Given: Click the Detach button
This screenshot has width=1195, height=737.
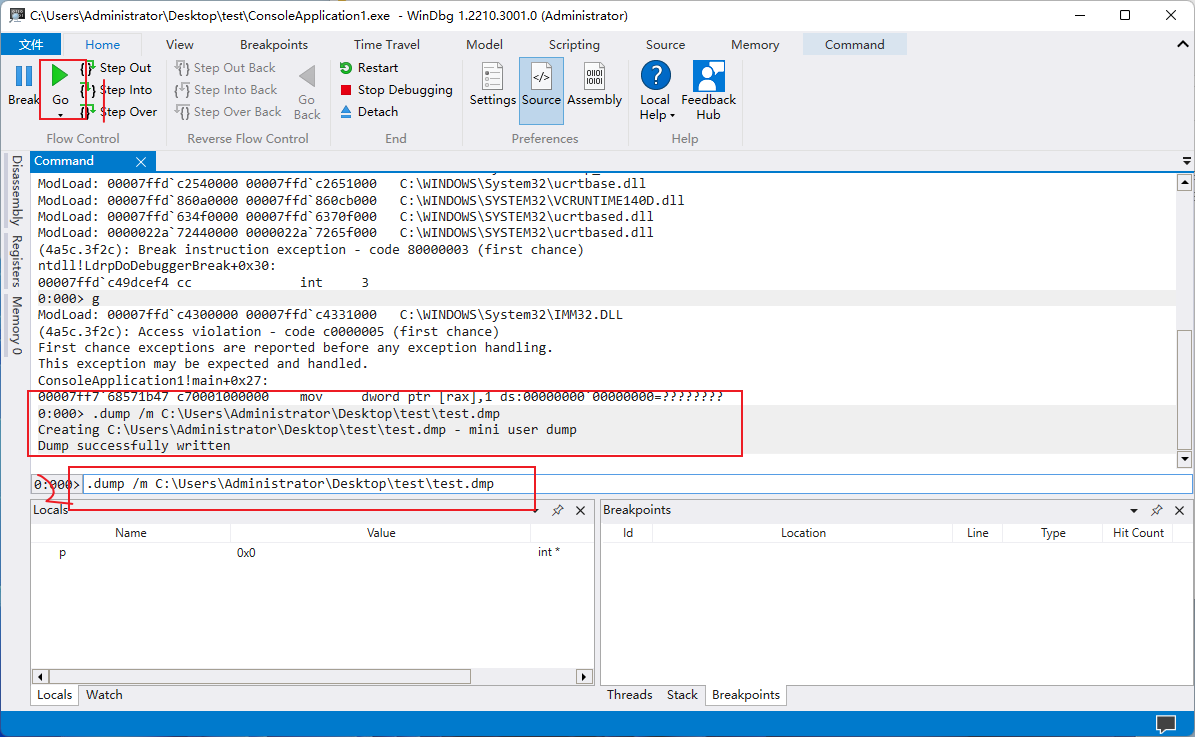Looking at the screenshot, I should 368,112.
